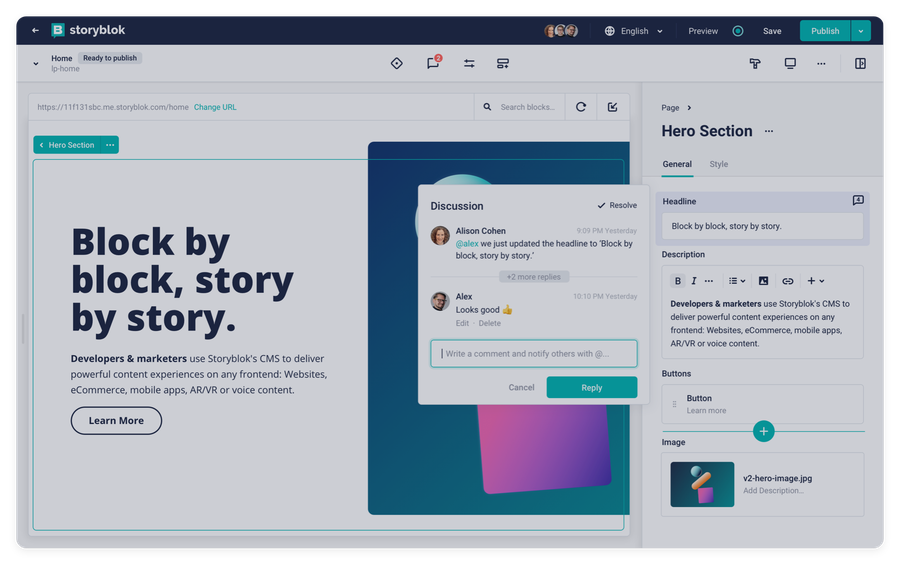Viewport: 900px width, 564px height.
Task: Click Add Description under image name
Action: 773,491
